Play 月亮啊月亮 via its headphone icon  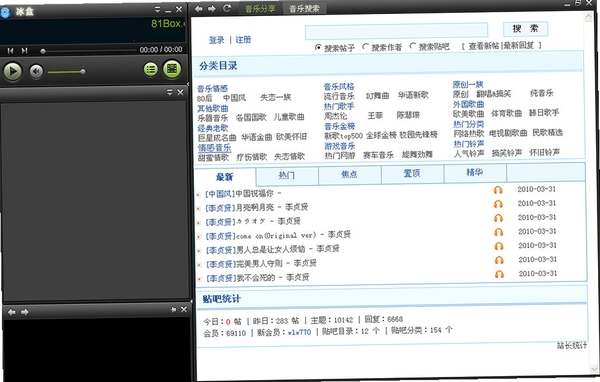click(498, 204)
